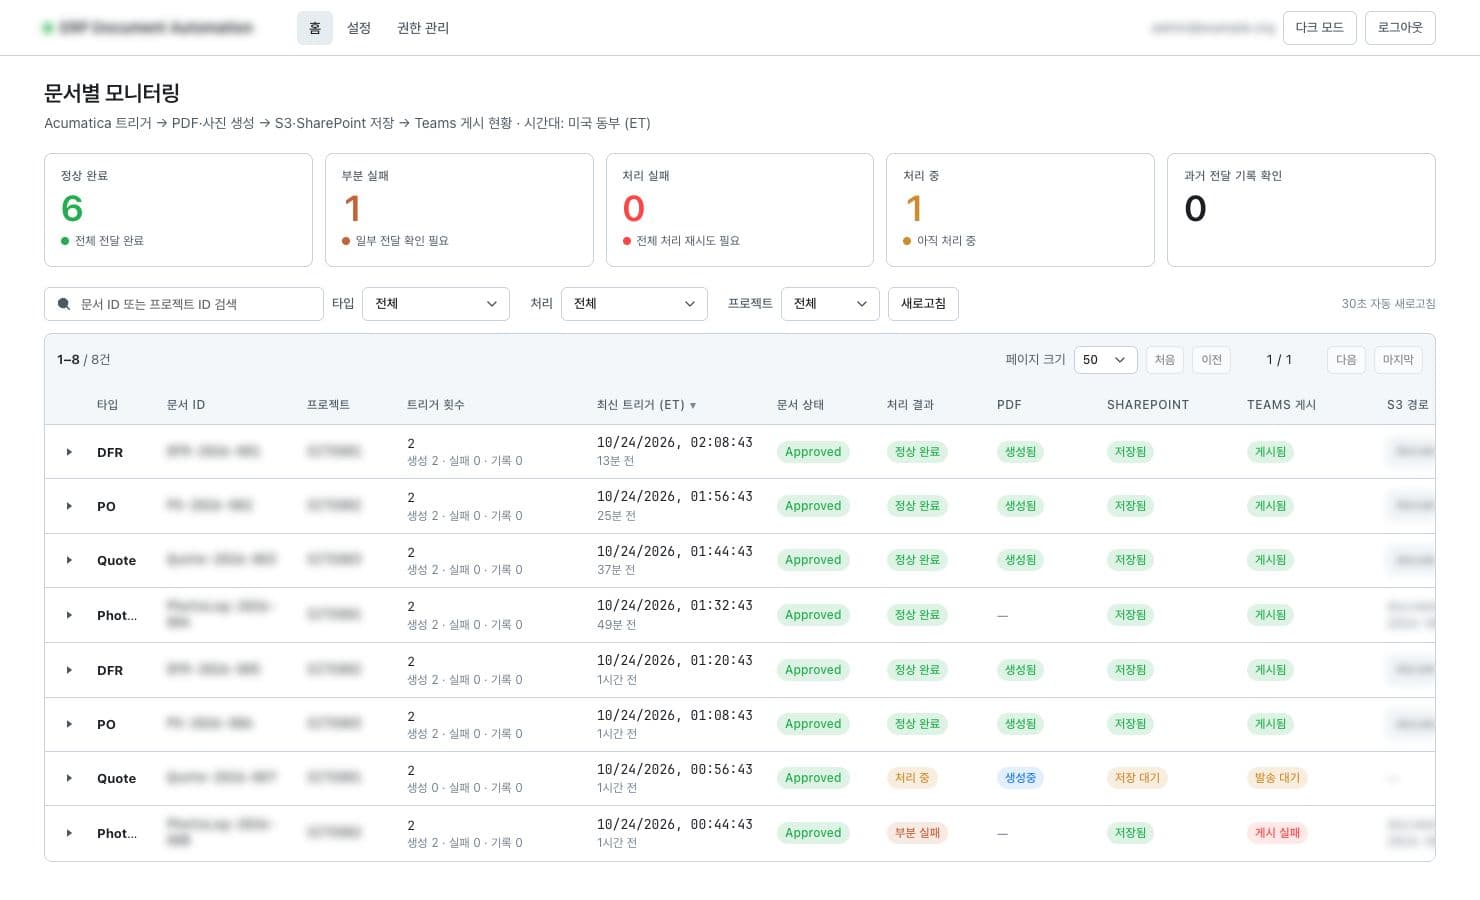
Task: Expand the row triggered at 00:44:43
Action: [69, 833]
